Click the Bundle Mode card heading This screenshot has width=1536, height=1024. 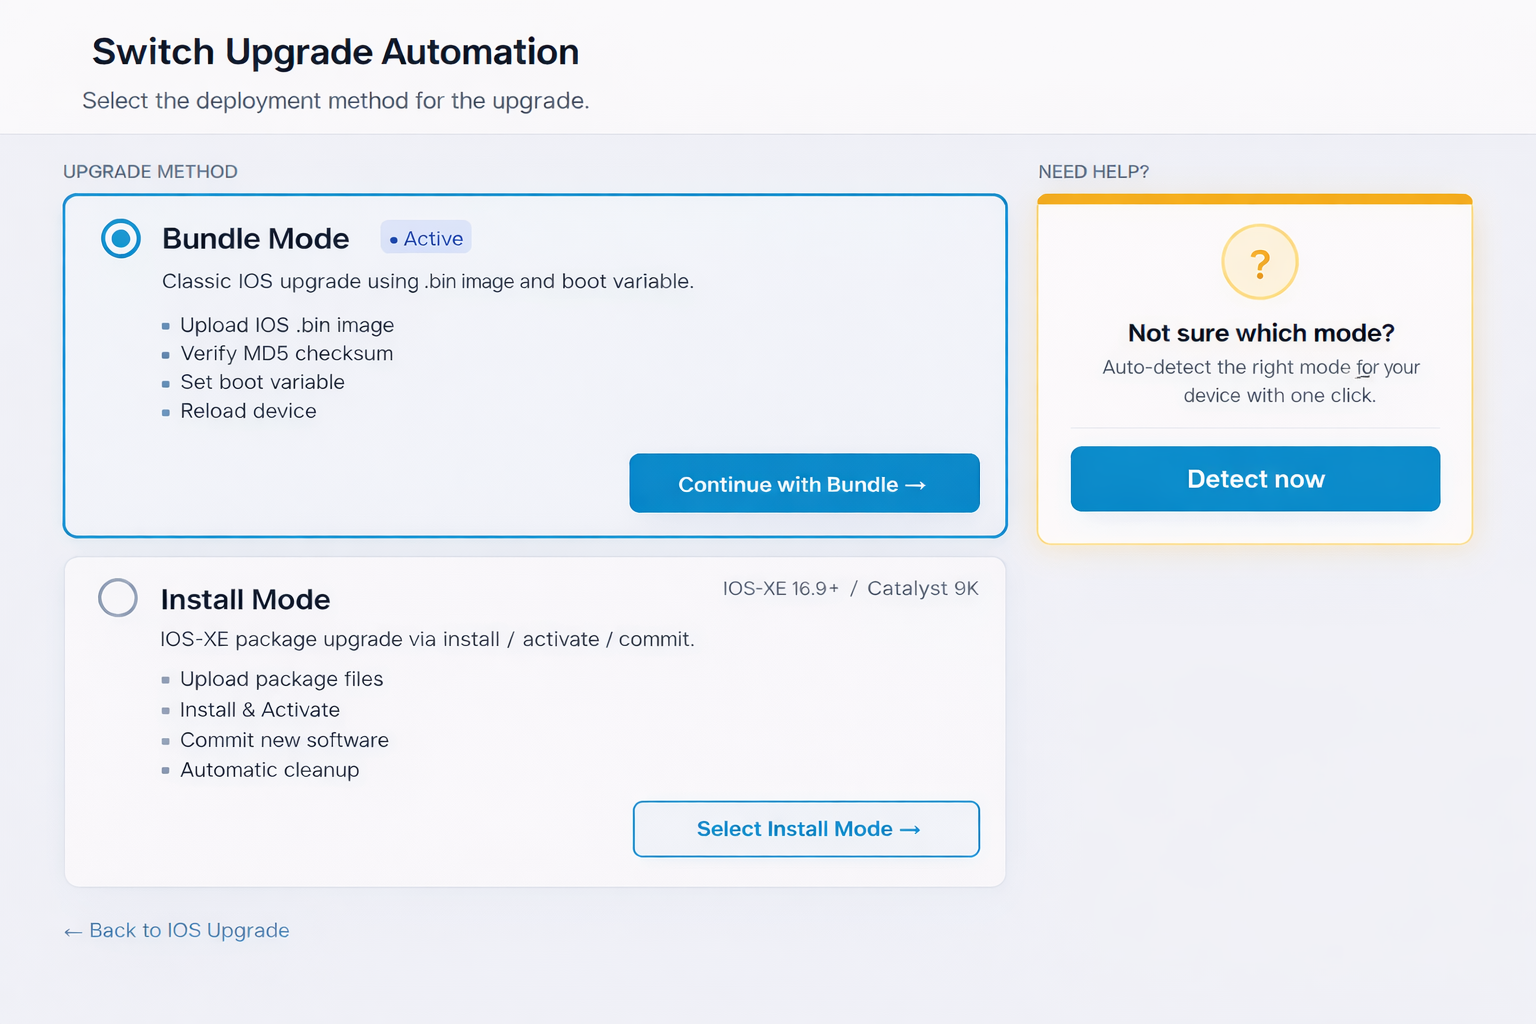click(x=256, y=238)
